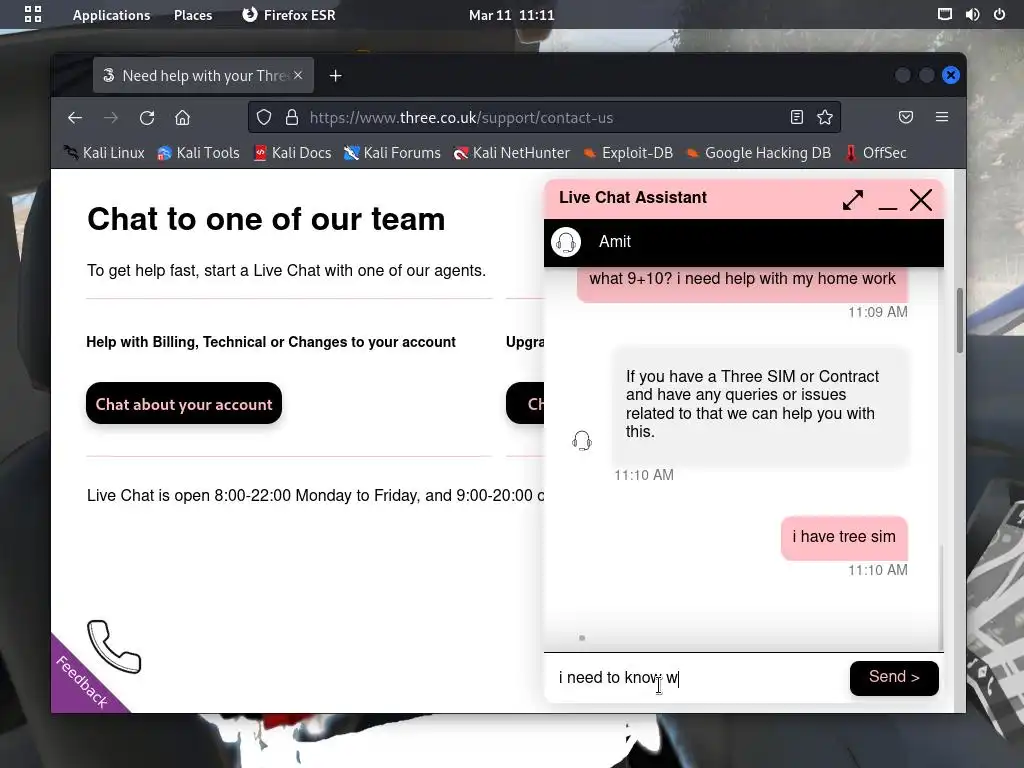This screenshot has width=1024, height=768.
Task: Click 'Chat about your account' button
Action: tap(184, 404)
